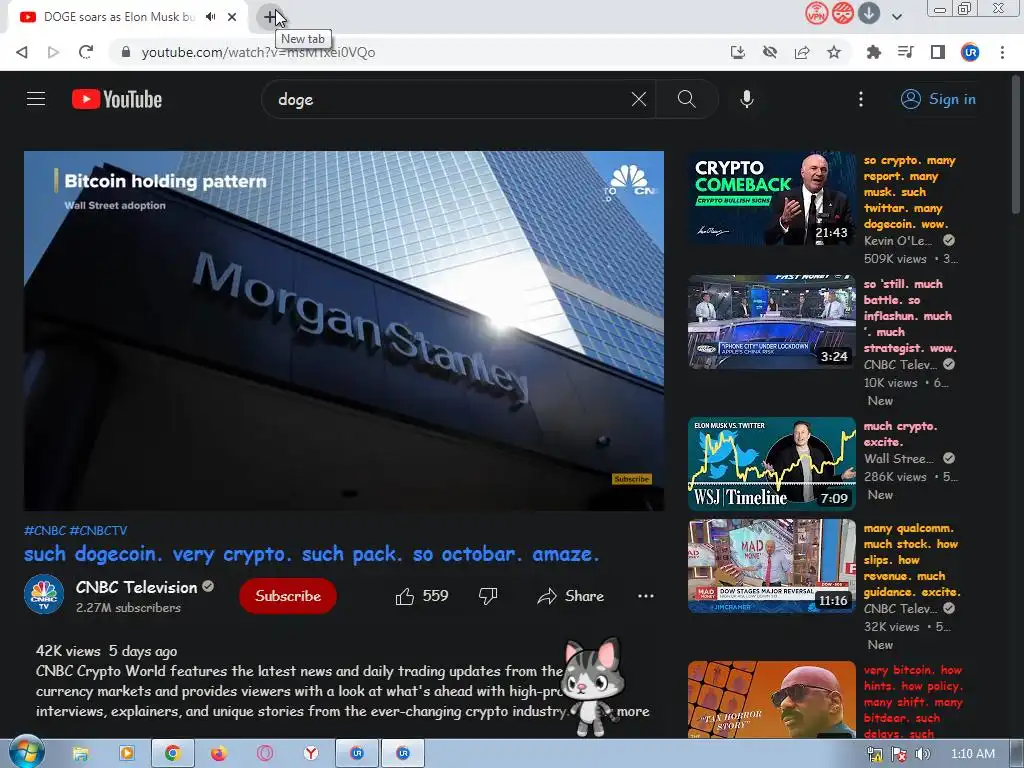Share this page via address bar share icon
1024x768 pixels.
[x=802, y=52]
